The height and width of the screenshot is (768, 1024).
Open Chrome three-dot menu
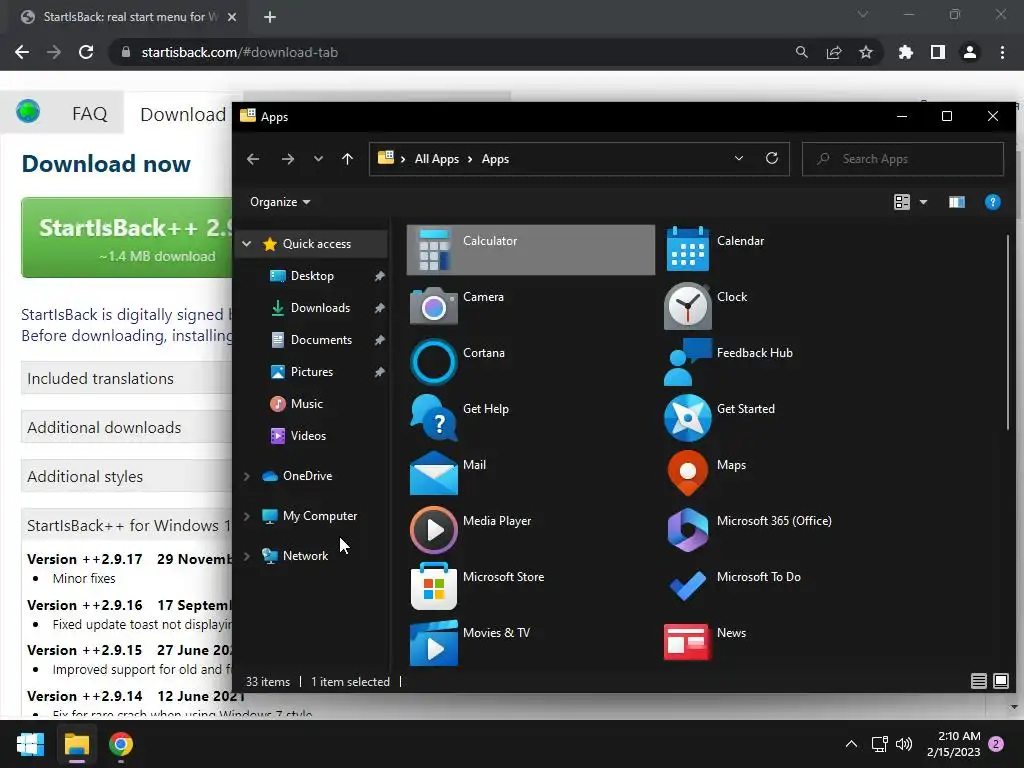(1002, 52)
